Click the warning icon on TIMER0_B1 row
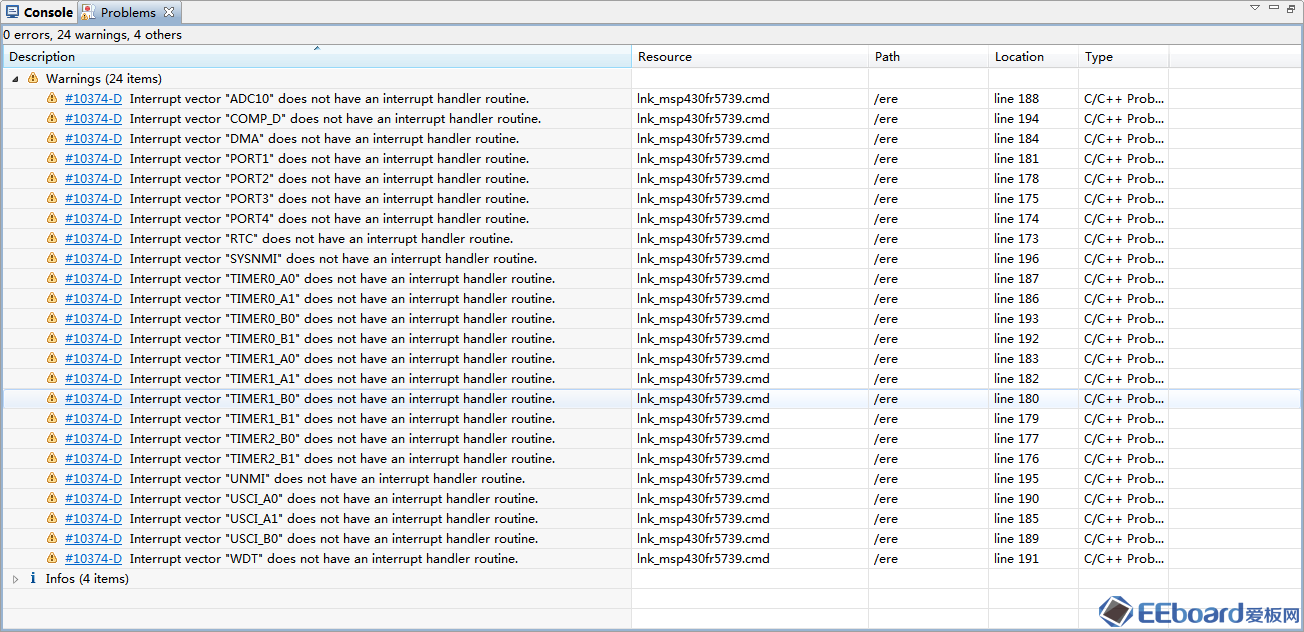1304x632 pixels. (52, 338)
